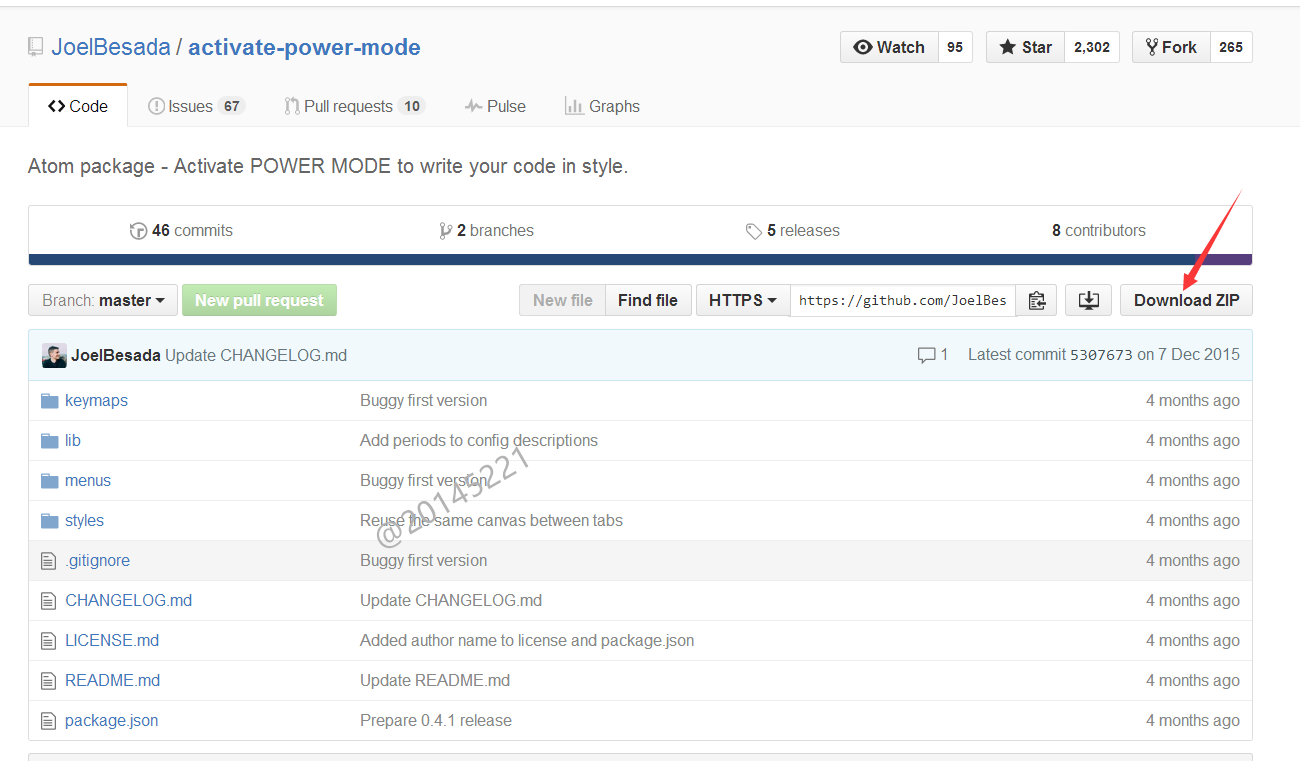Click the branch icon next to 2 branches

[445, 231]
